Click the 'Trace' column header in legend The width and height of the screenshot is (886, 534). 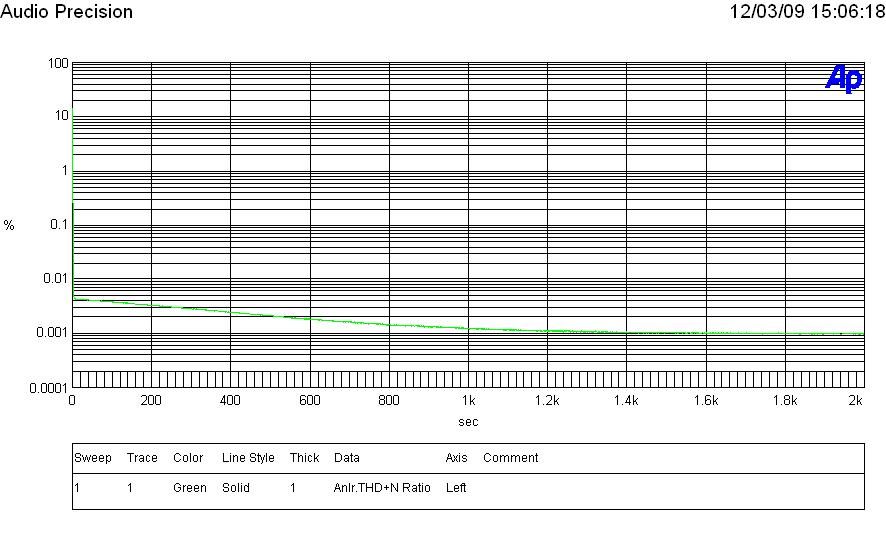pos(142,458)
